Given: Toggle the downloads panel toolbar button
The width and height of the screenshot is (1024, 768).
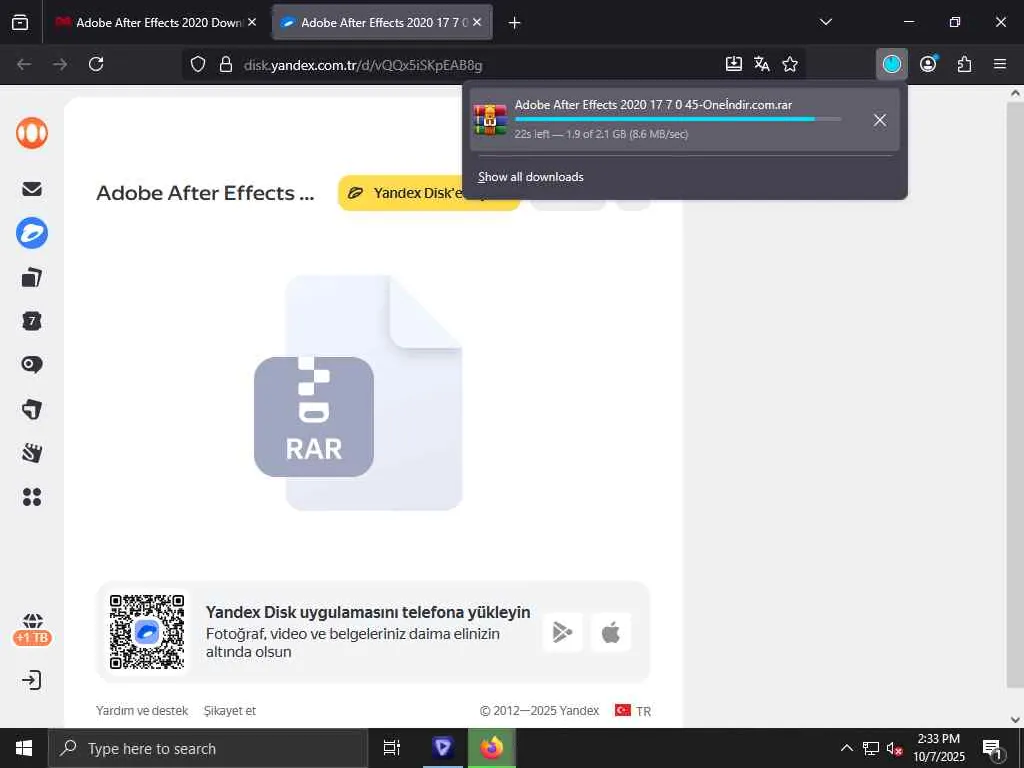Looking at the screenshot, I should point(891,64).
